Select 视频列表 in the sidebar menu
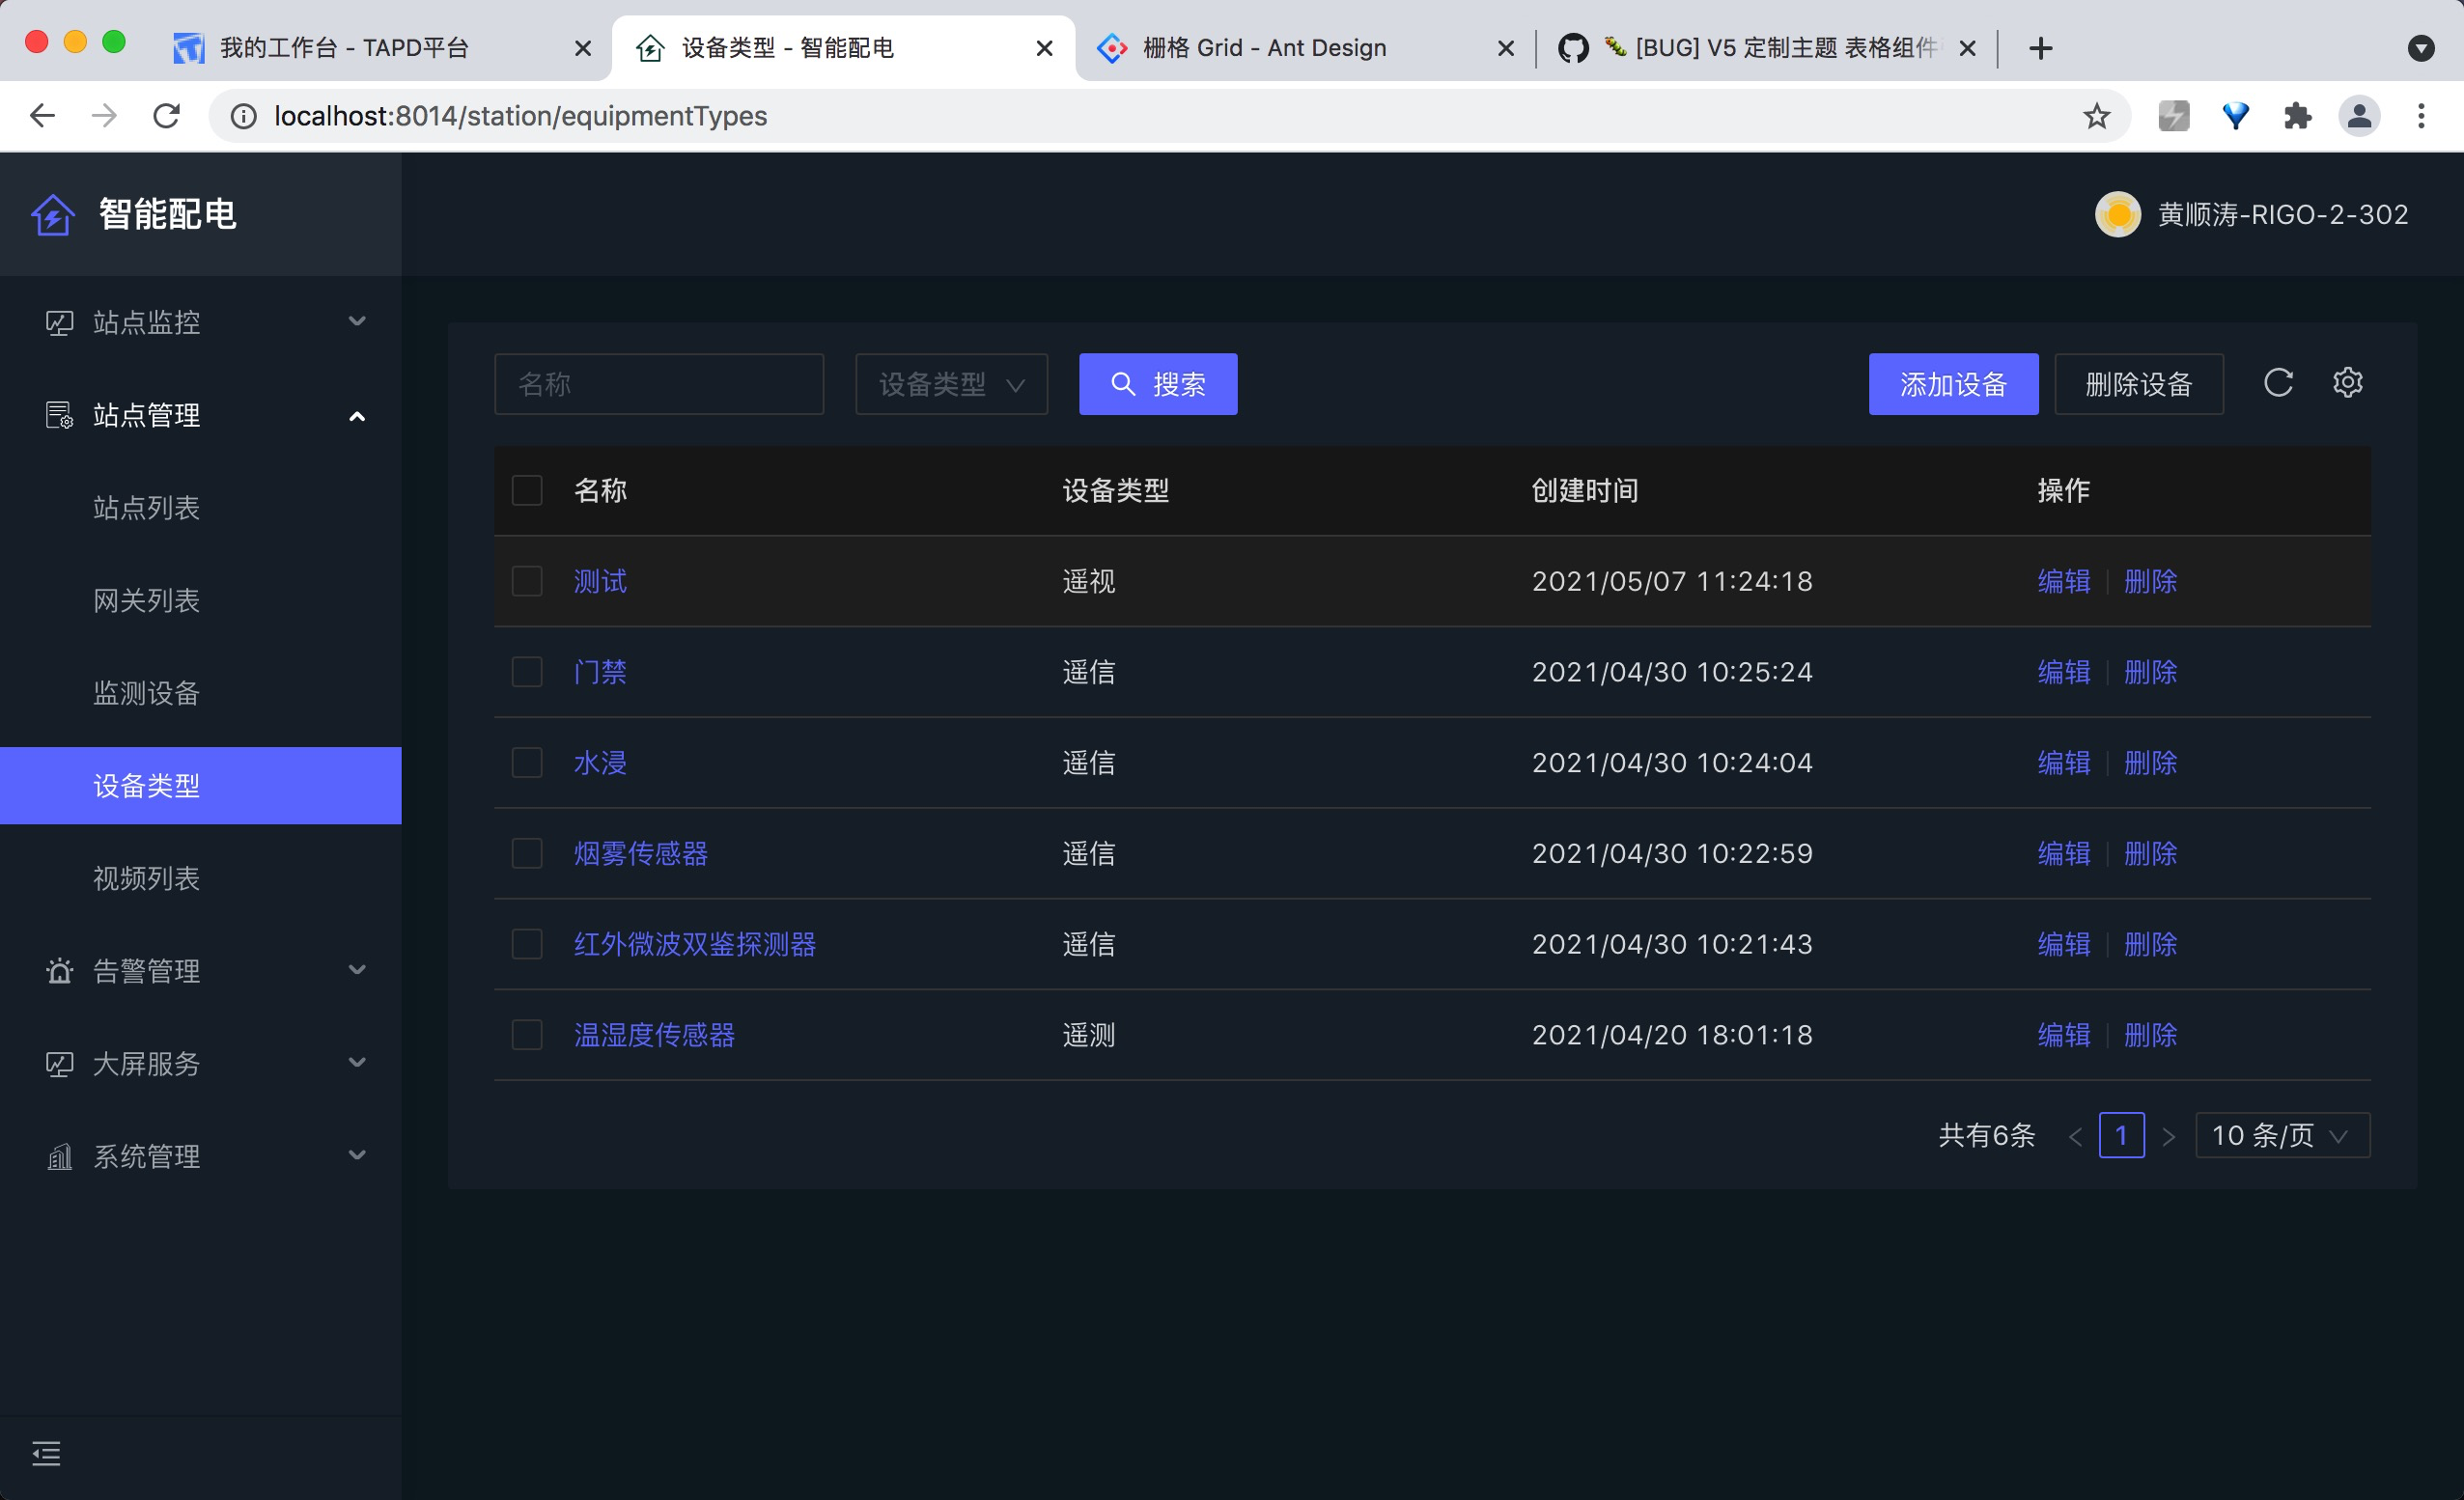This screenshot has height=1500, width=2464. [x=146, y=878]
